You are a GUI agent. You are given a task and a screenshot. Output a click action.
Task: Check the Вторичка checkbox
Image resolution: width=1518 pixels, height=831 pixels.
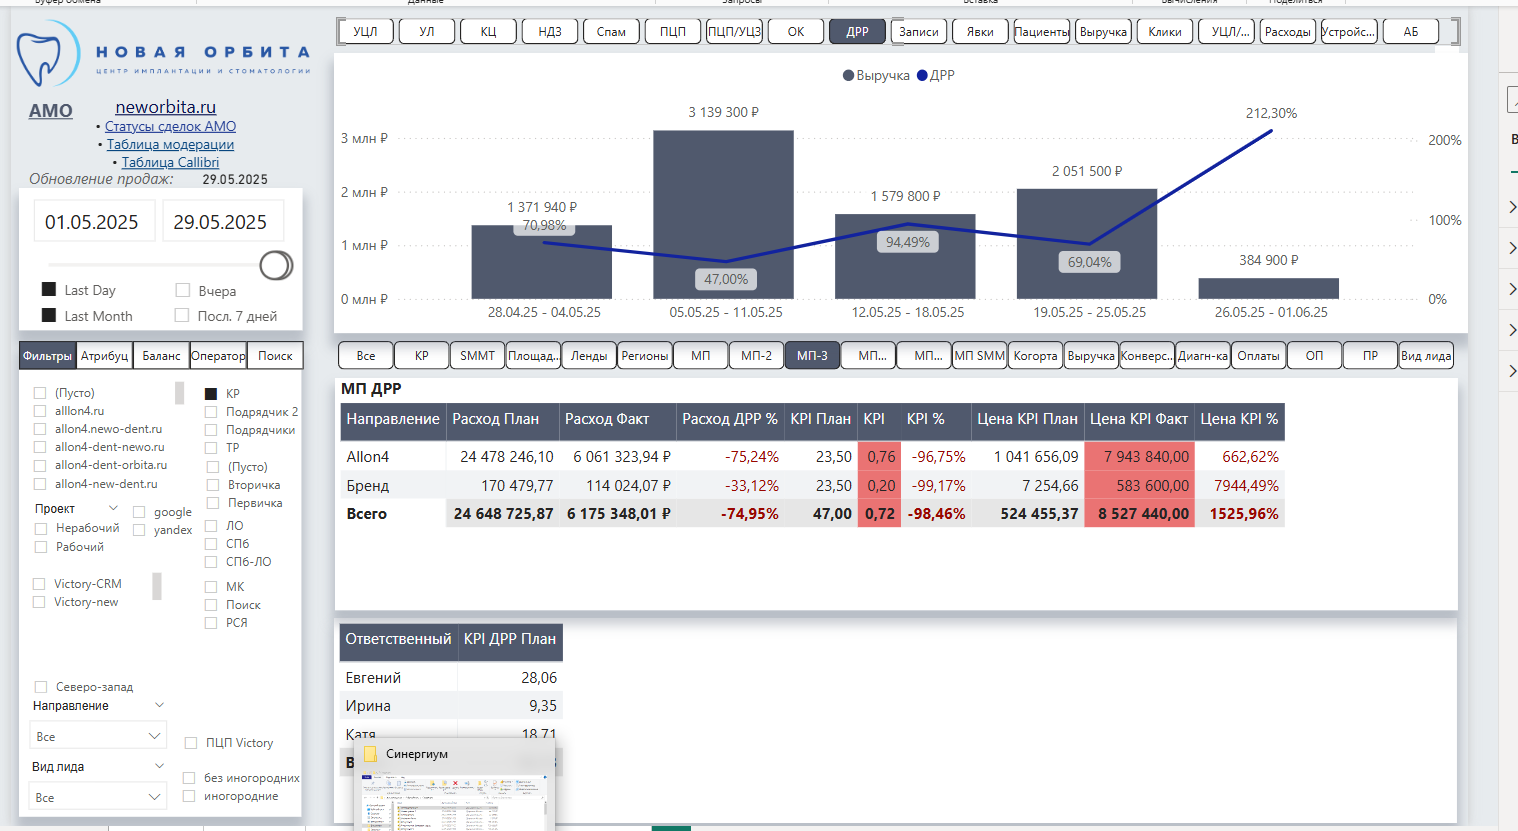click(212, 485)
